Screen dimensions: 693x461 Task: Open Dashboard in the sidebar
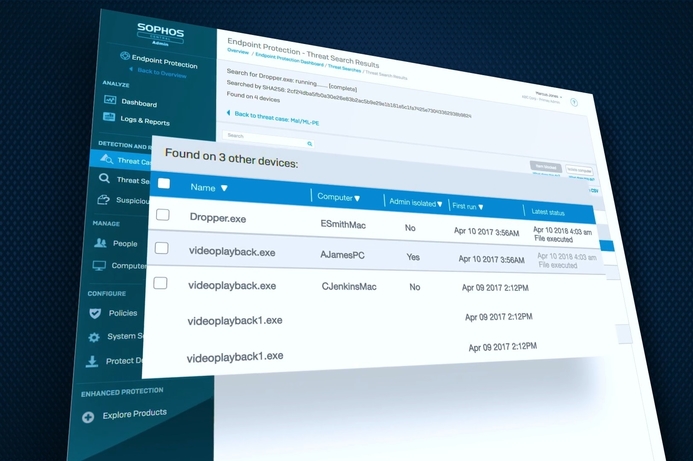pyautogui.click(x=139, y=103)
